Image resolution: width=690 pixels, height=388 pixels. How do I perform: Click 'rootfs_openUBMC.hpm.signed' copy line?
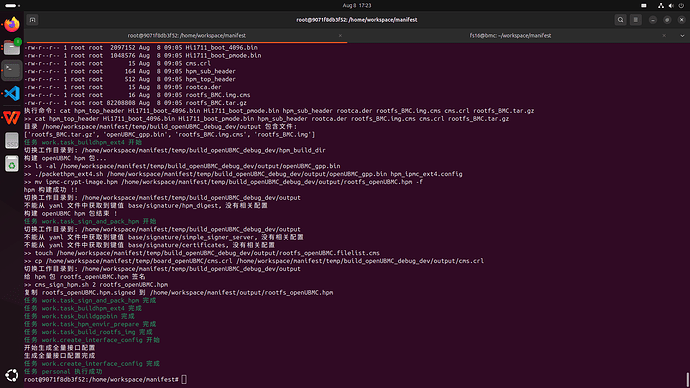coord(179,293)
